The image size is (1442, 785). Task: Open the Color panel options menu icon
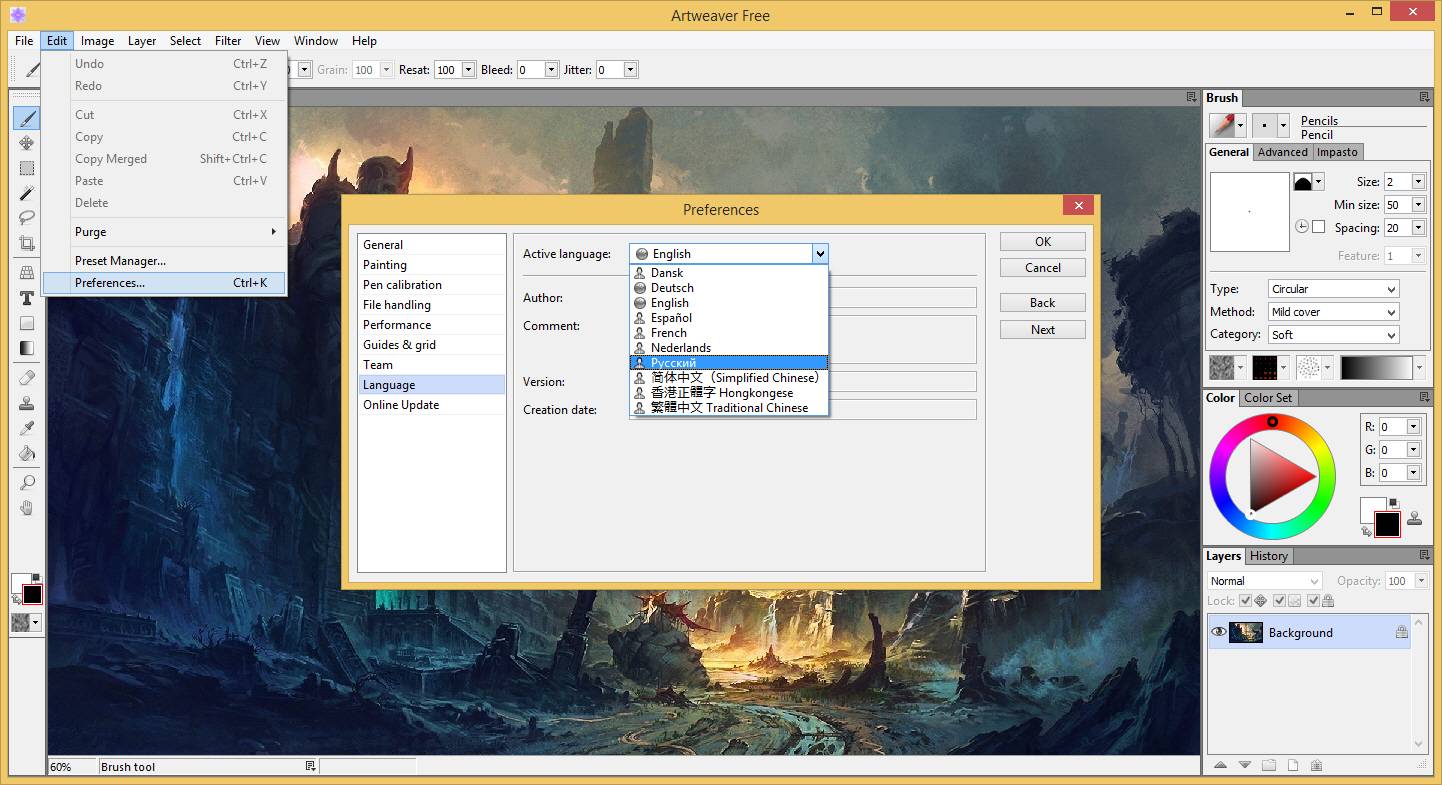(1424, 398)
